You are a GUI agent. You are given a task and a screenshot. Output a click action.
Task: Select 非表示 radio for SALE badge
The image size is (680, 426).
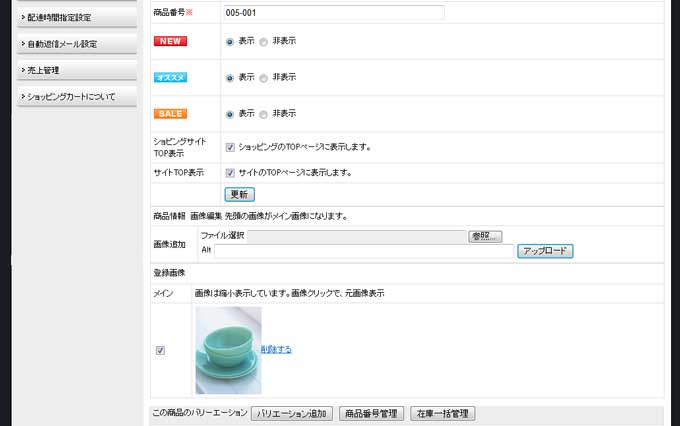click(263, 115)
